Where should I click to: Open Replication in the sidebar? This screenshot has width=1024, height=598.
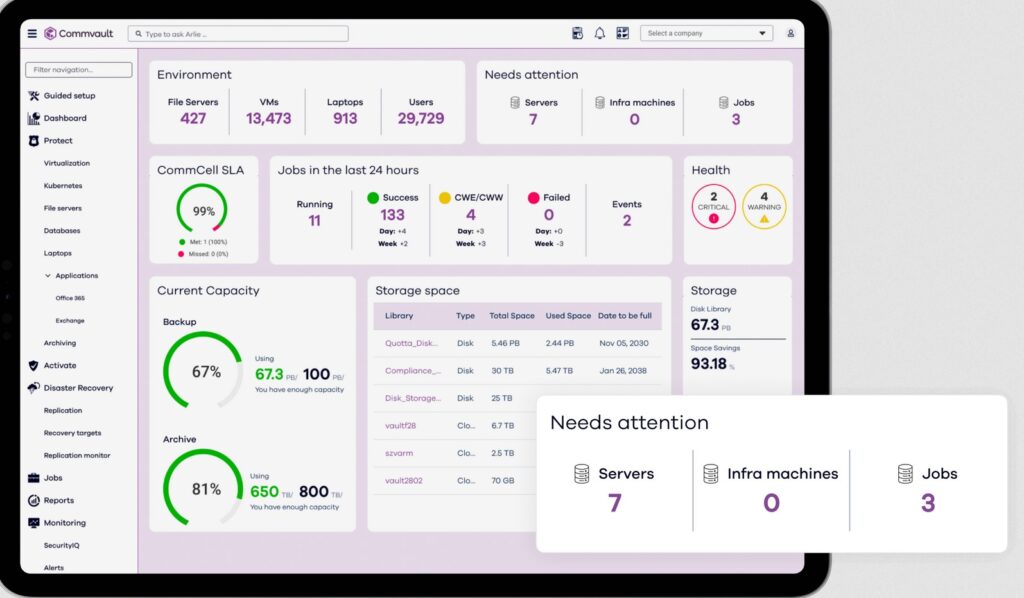(63, 411)
